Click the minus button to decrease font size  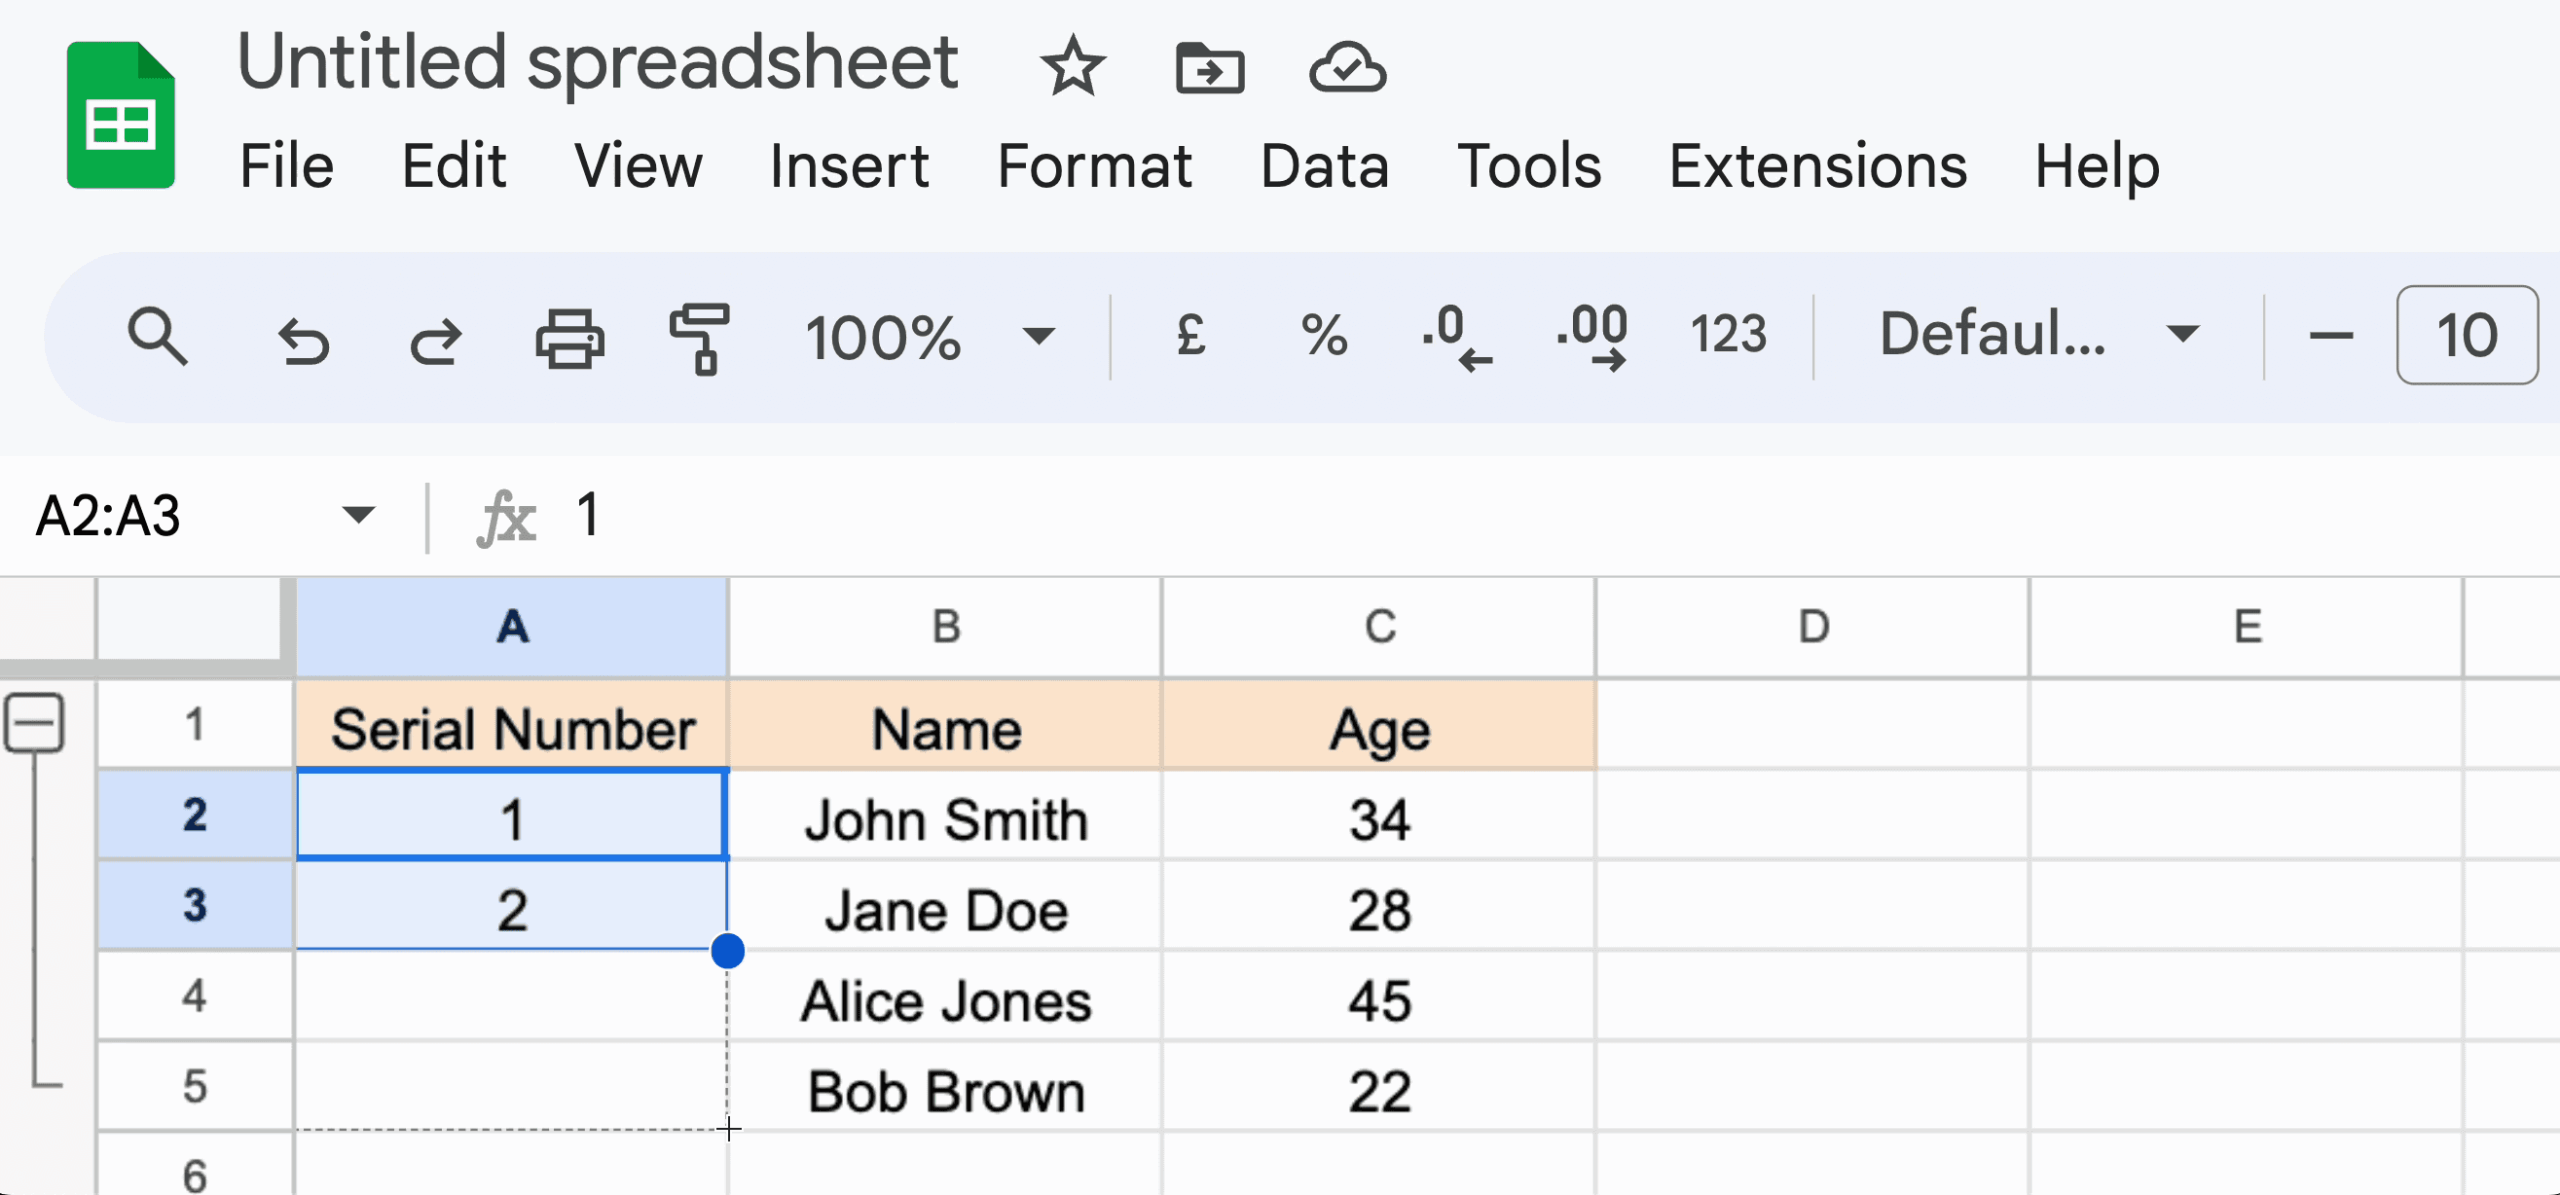pyautogui.click(x=2330, y=335)
